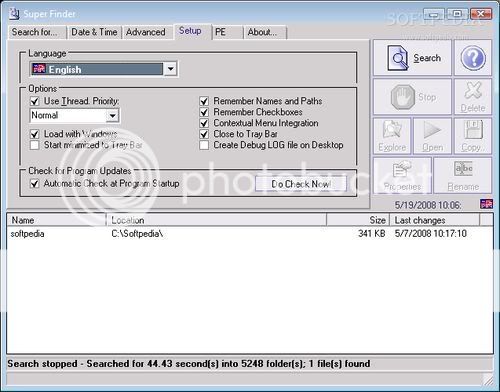Sort results by Location column header
This screenshot has height=392, width=500.
click(216, 220)
